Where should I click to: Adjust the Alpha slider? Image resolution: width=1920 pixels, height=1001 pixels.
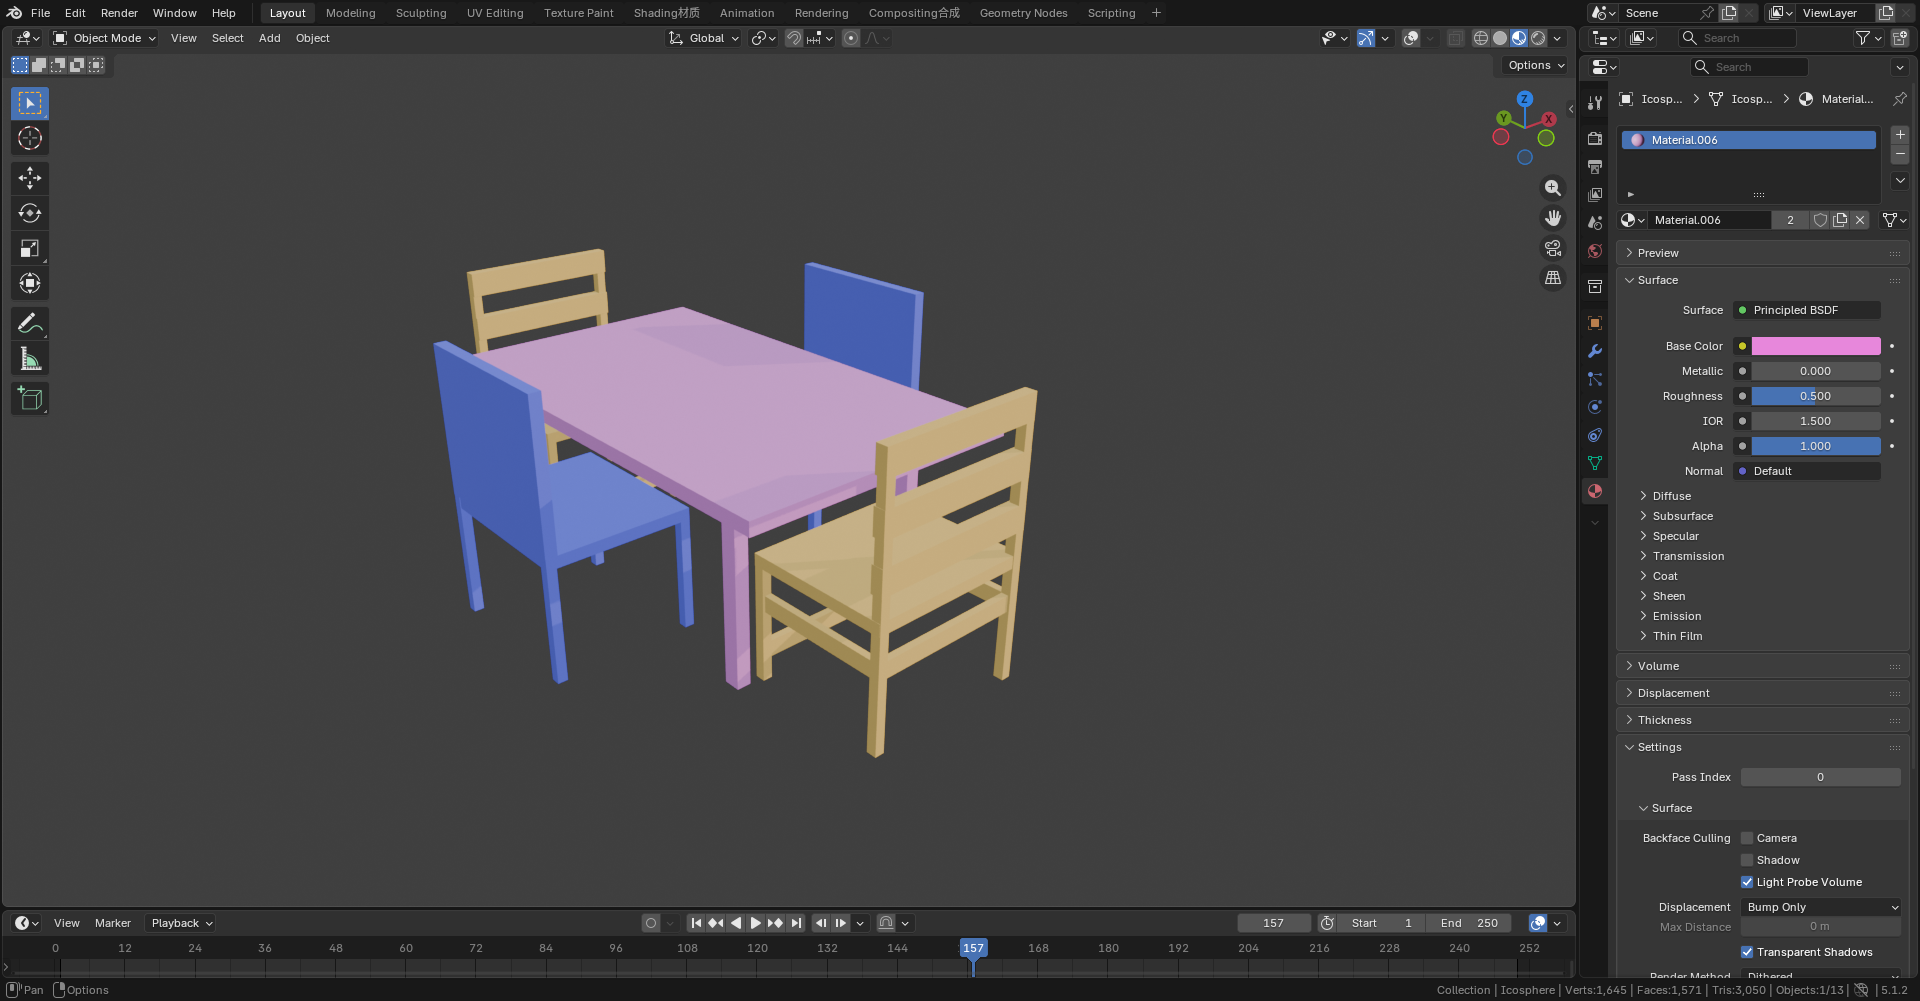pos(1815,446)
